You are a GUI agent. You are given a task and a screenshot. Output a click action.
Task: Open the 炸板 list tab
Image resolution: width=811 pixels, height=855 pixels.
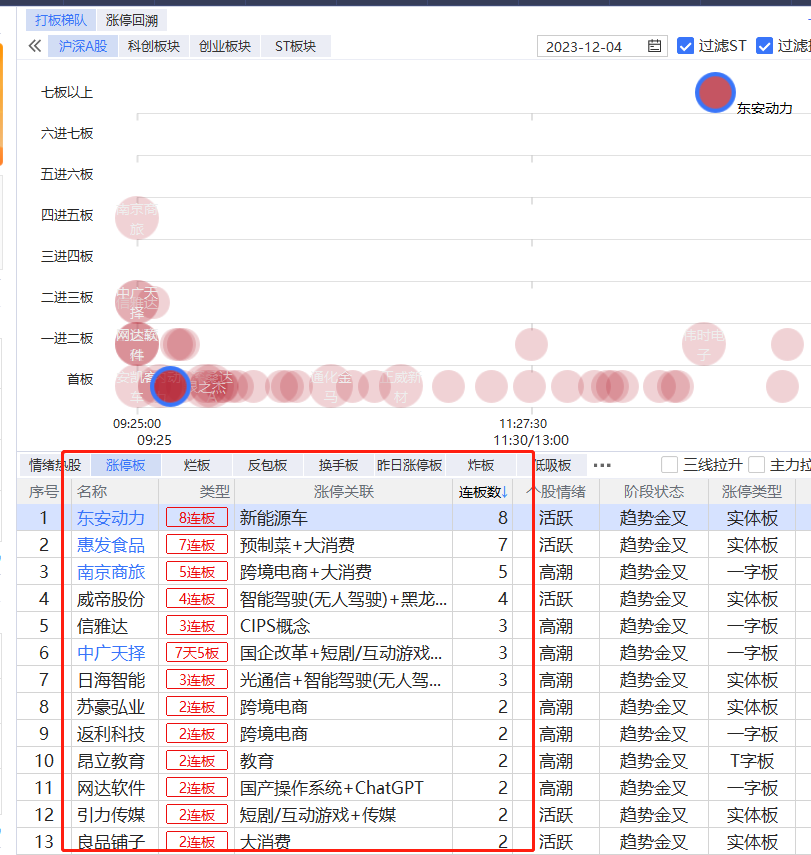coord(480,465)
